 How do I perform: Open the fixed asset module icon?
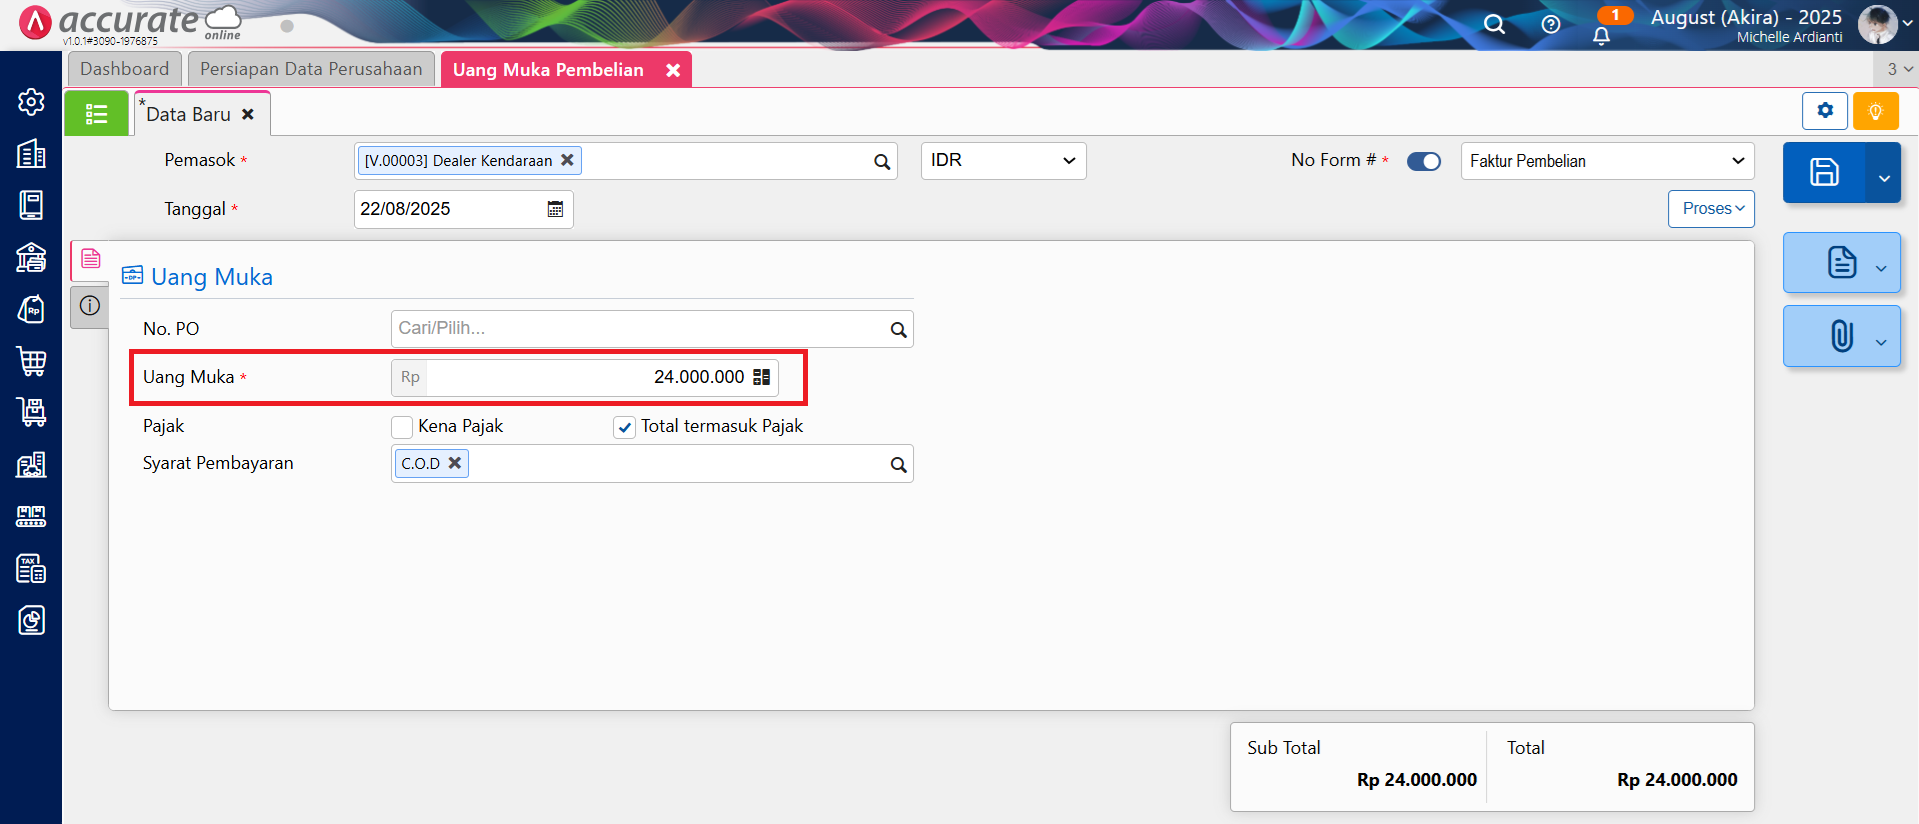(31, 464)
